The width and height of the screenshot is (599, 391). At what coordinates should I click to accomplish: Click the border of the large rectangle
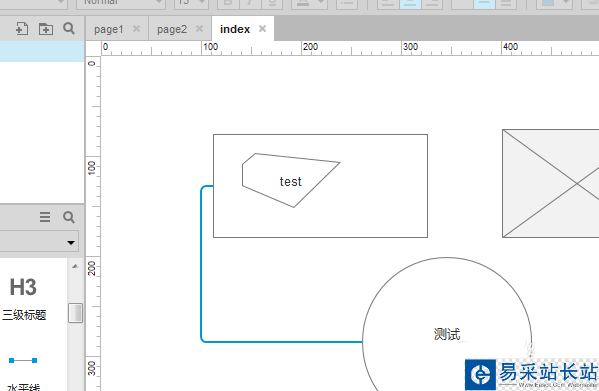pyautogui.click(x=320, y=134)
